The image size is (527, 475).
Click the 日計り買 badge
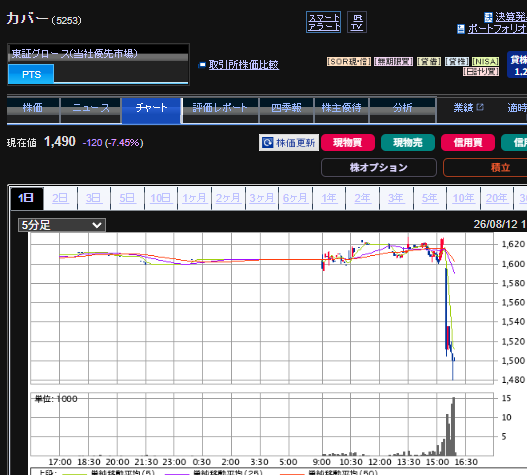point(481,72)
